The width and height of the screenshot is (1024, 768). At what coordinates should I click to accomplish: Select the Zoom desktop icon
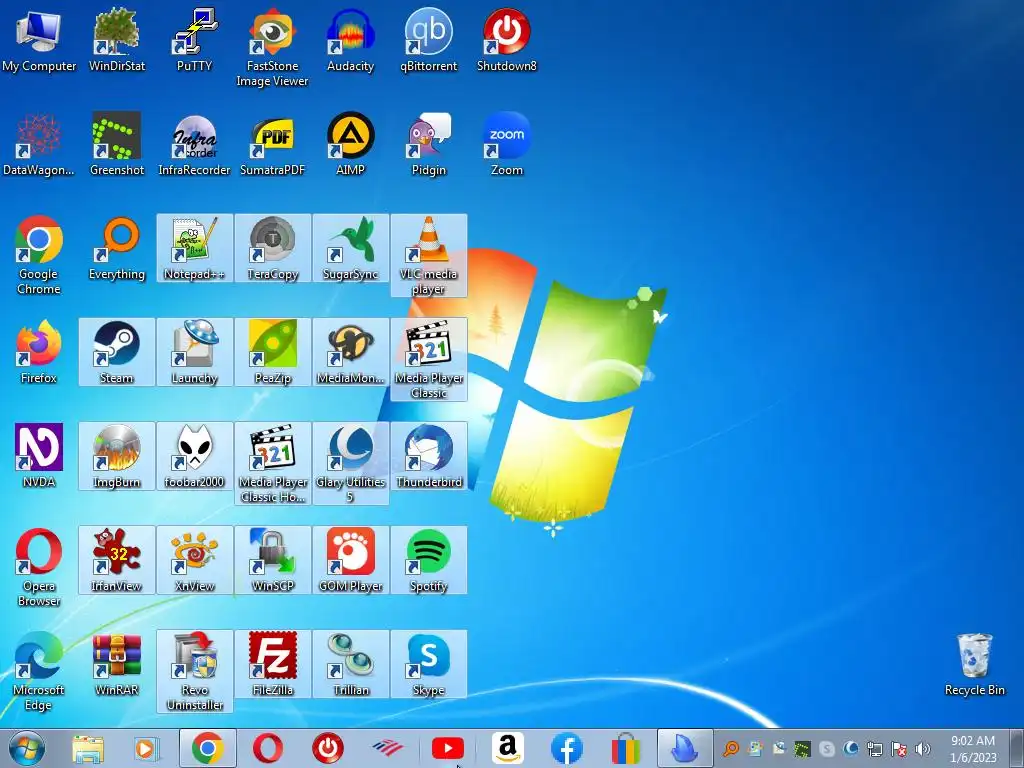pos(507,144)
